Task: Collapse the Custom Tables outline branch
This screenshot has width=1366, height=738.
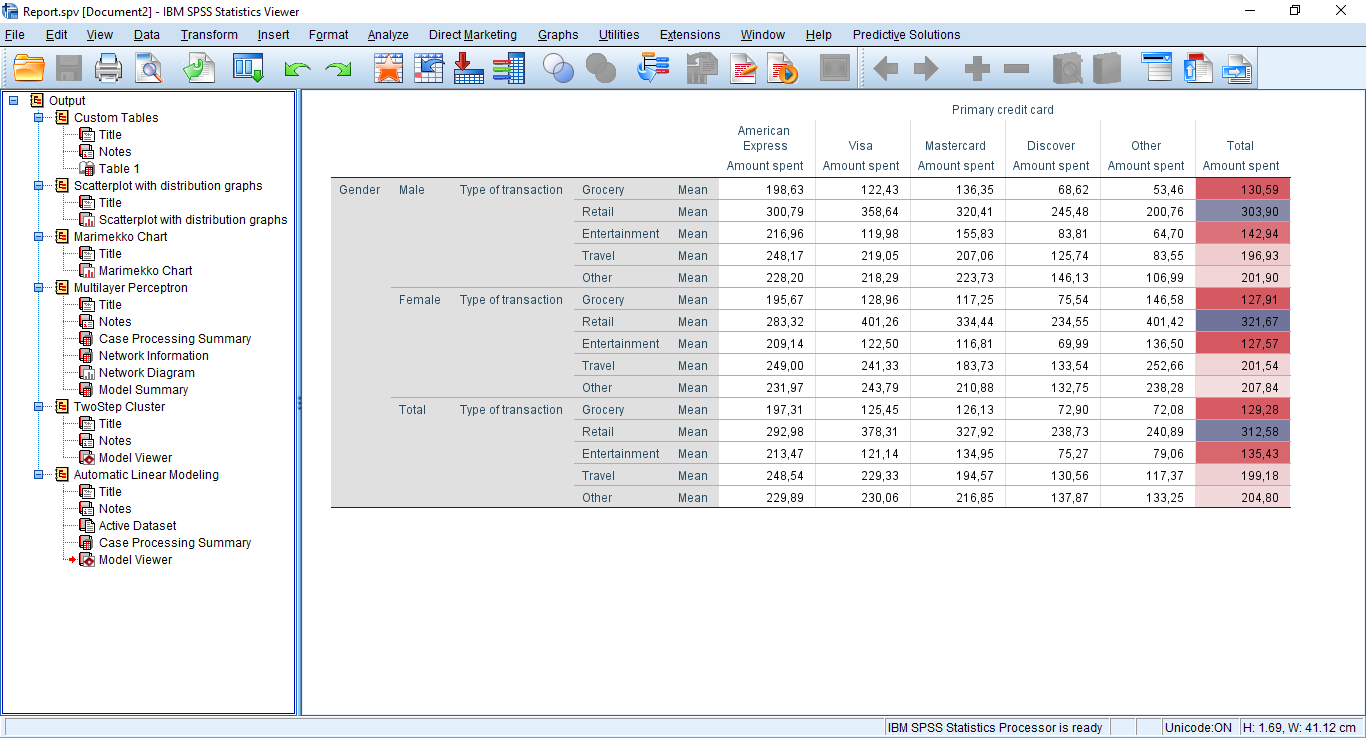Action: coord(39,117)
